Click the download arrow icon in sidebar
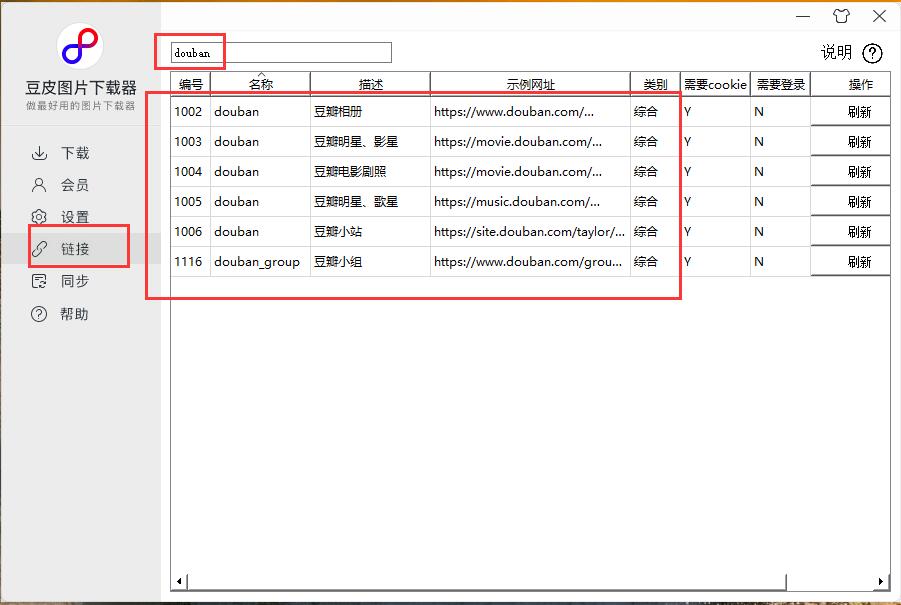Viewport: 901px width, 605px height. (x=39, y=153)
